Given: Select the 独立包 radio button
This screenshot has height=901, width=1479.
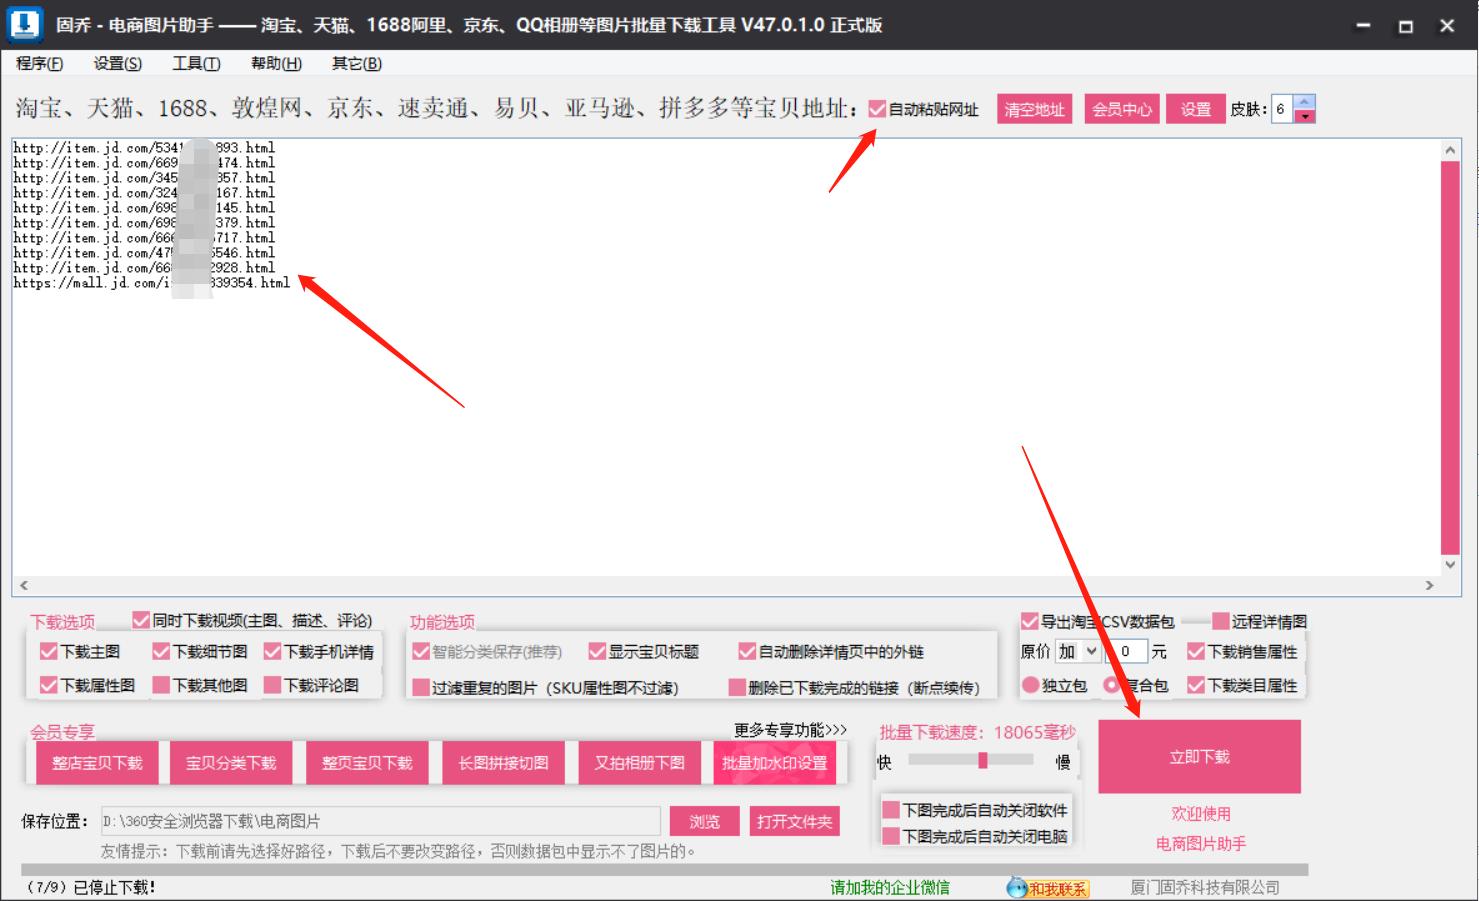Looking at the screenshot, I should (1031, 686).
